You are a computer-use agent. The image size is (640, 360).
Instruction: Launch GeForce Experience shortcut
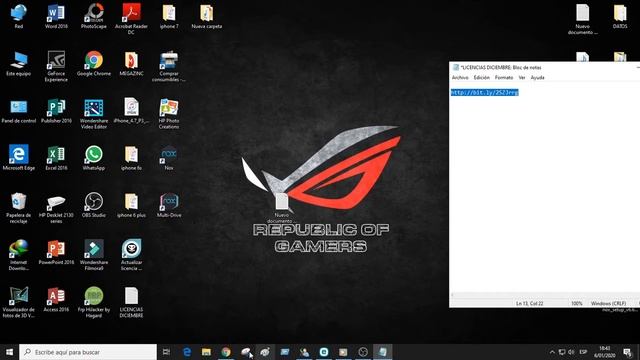click(x=56, y=66)
